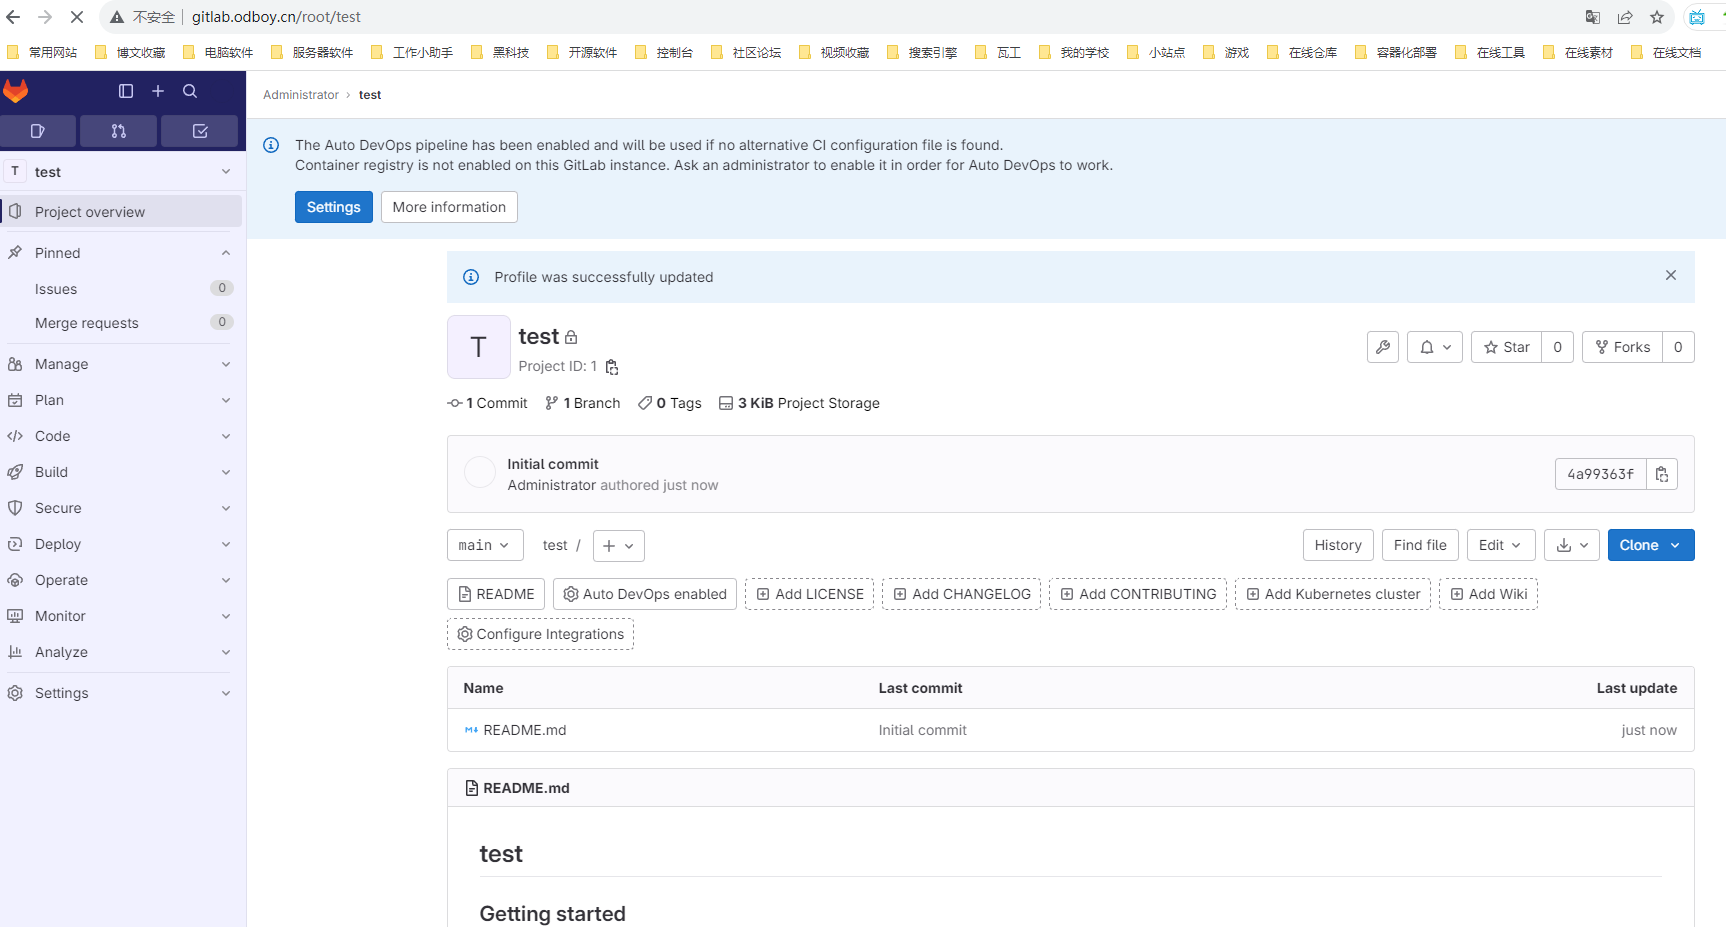Open the notification bell dropdown

tap(1435, 347)
